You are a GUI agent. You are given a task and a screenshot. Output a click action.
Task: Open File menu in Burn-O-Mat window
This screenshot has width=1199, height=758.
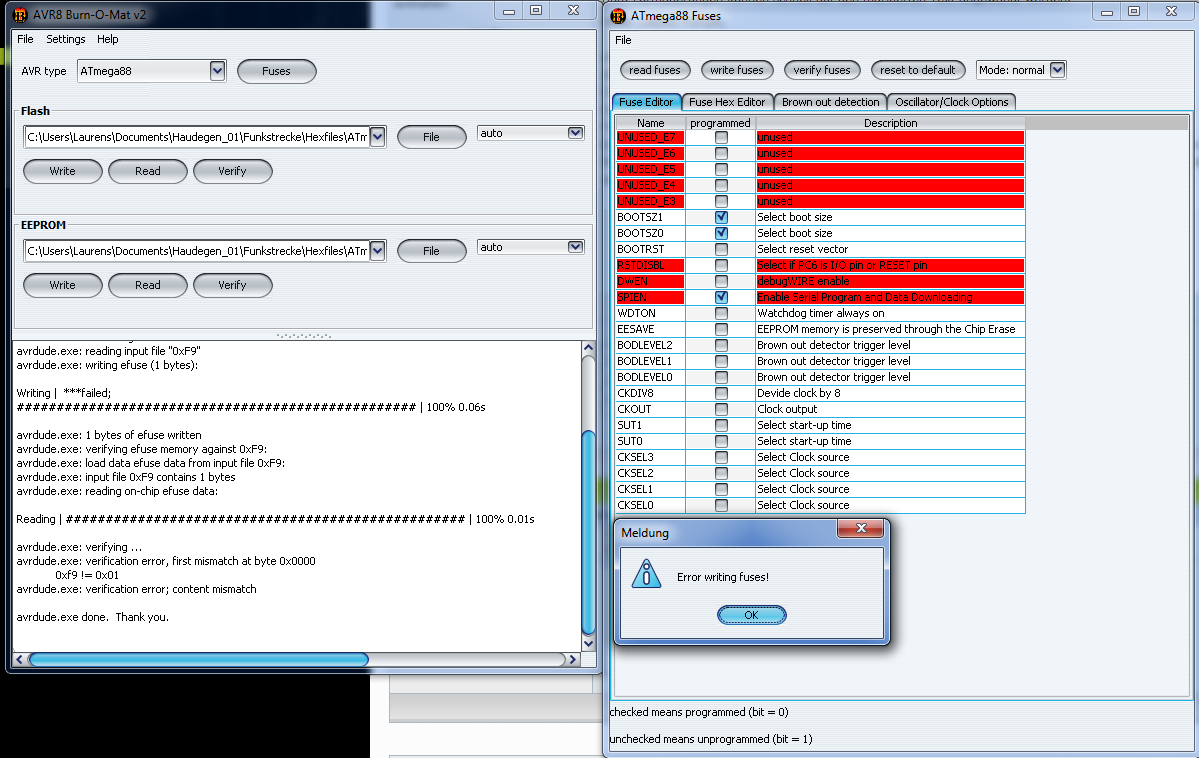coord(25,39)
